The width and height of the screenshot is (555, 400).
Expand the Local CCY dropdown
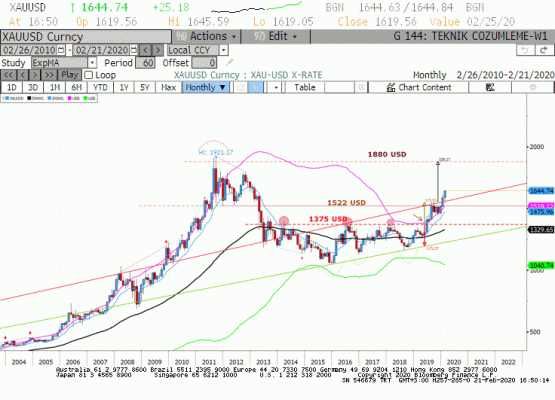click(223, 50)
